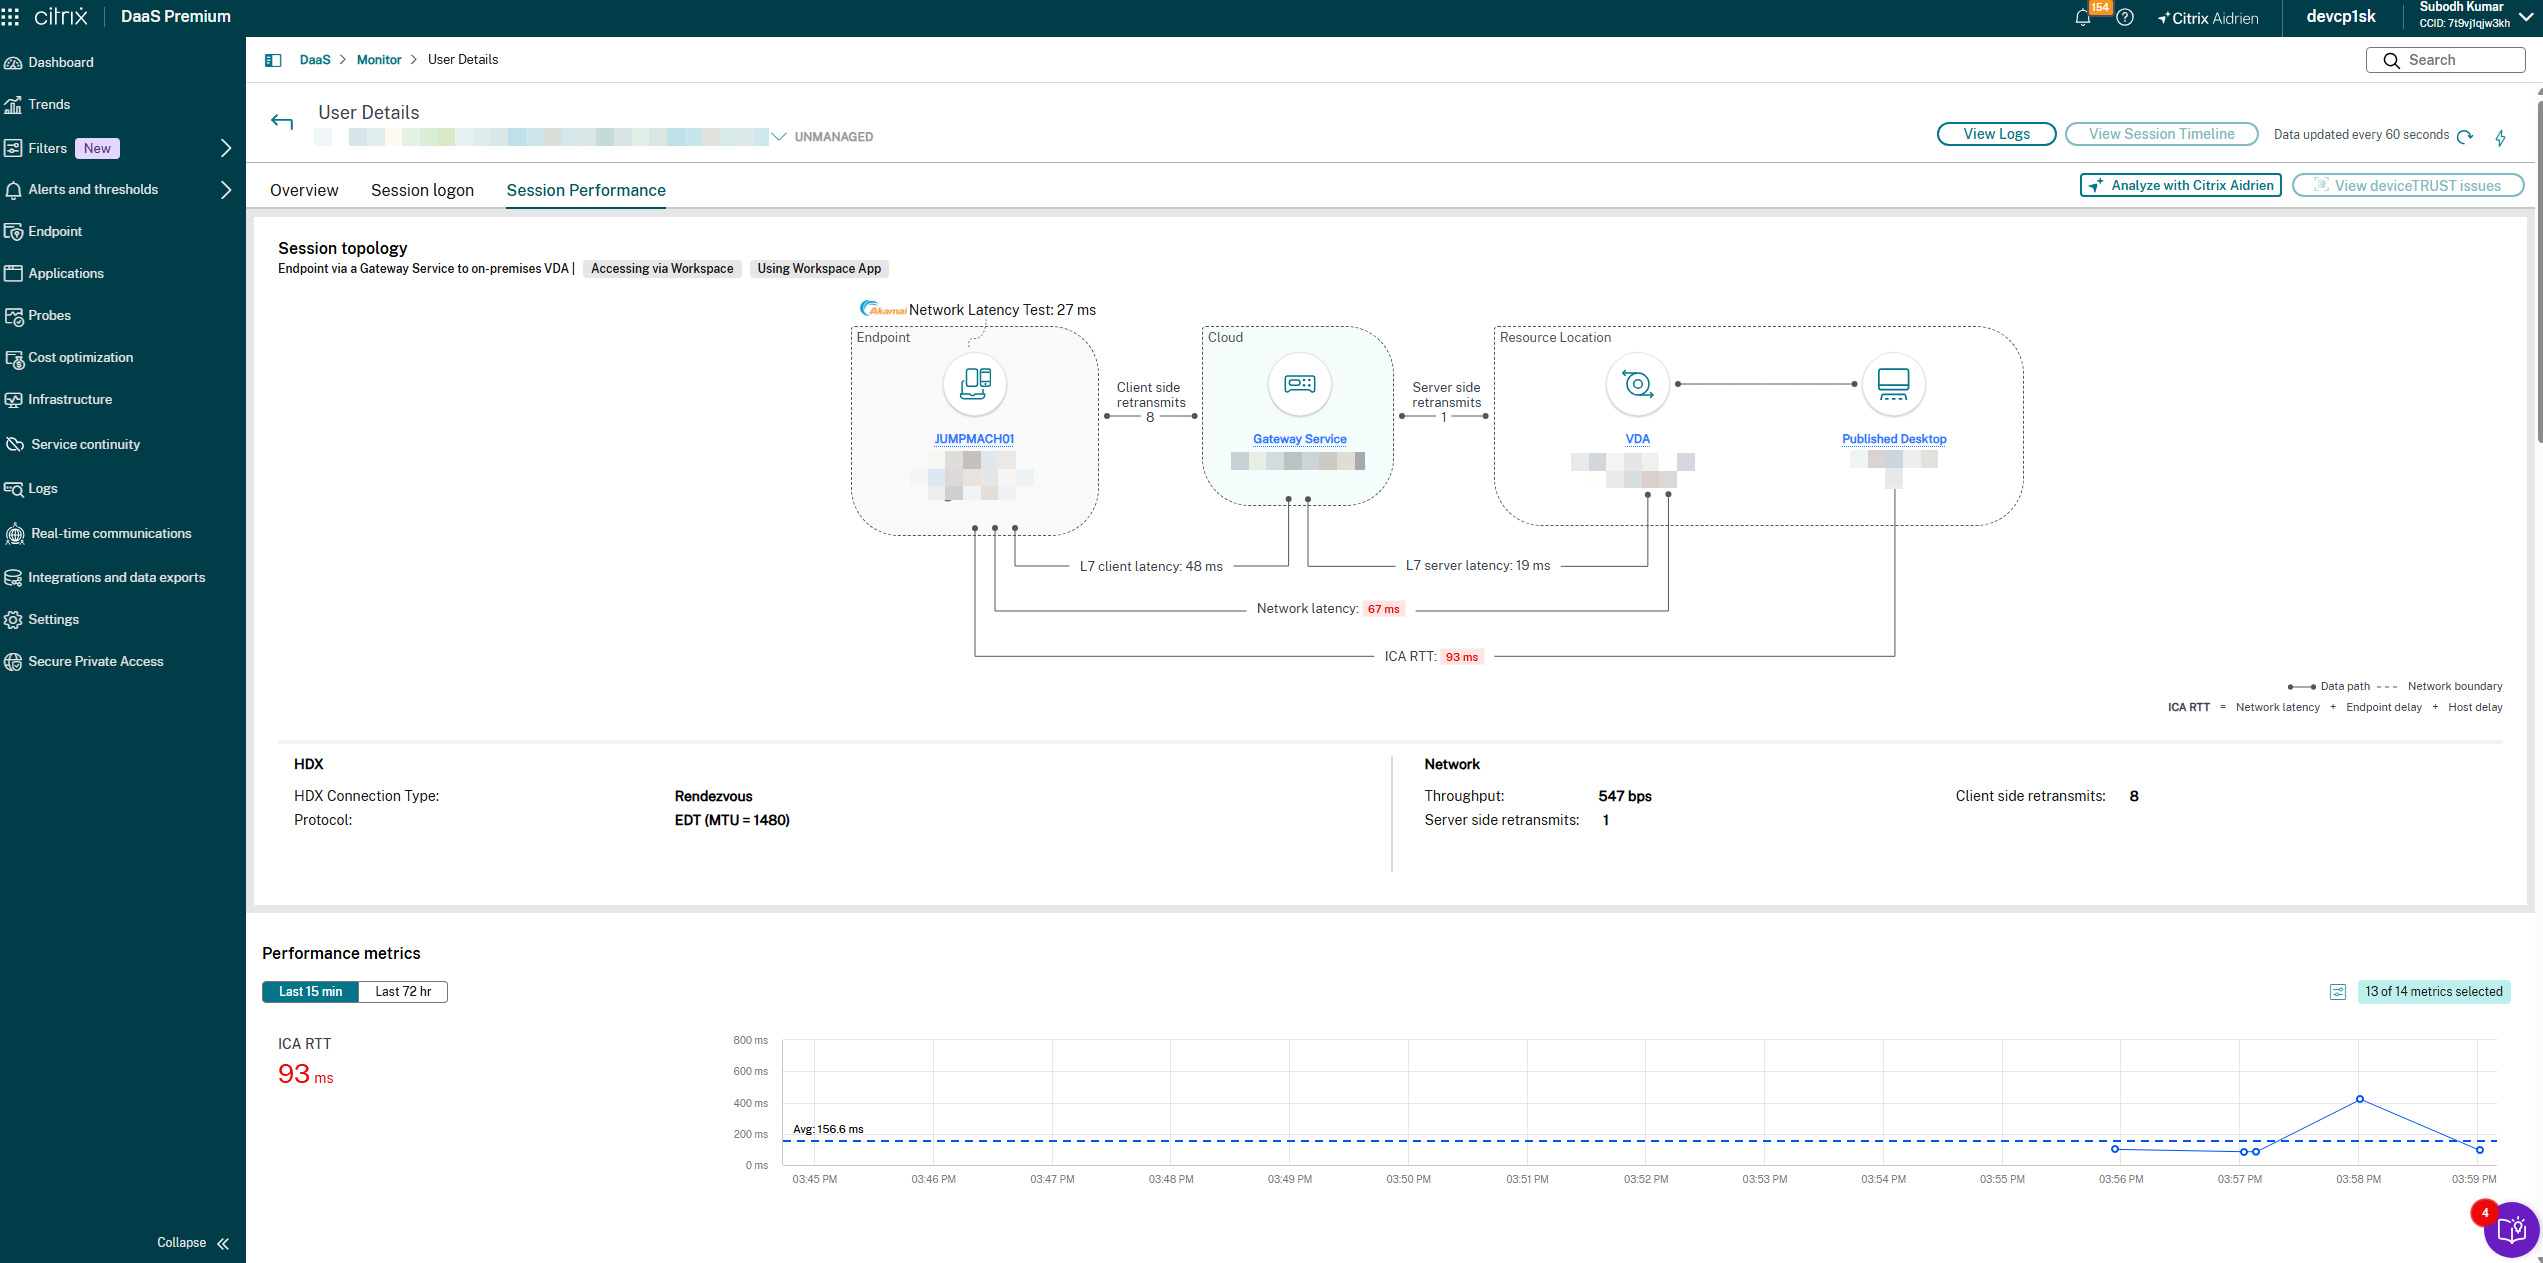Click the lightning bolt actions icon

pyautogui.click(x=2500, y=138)
